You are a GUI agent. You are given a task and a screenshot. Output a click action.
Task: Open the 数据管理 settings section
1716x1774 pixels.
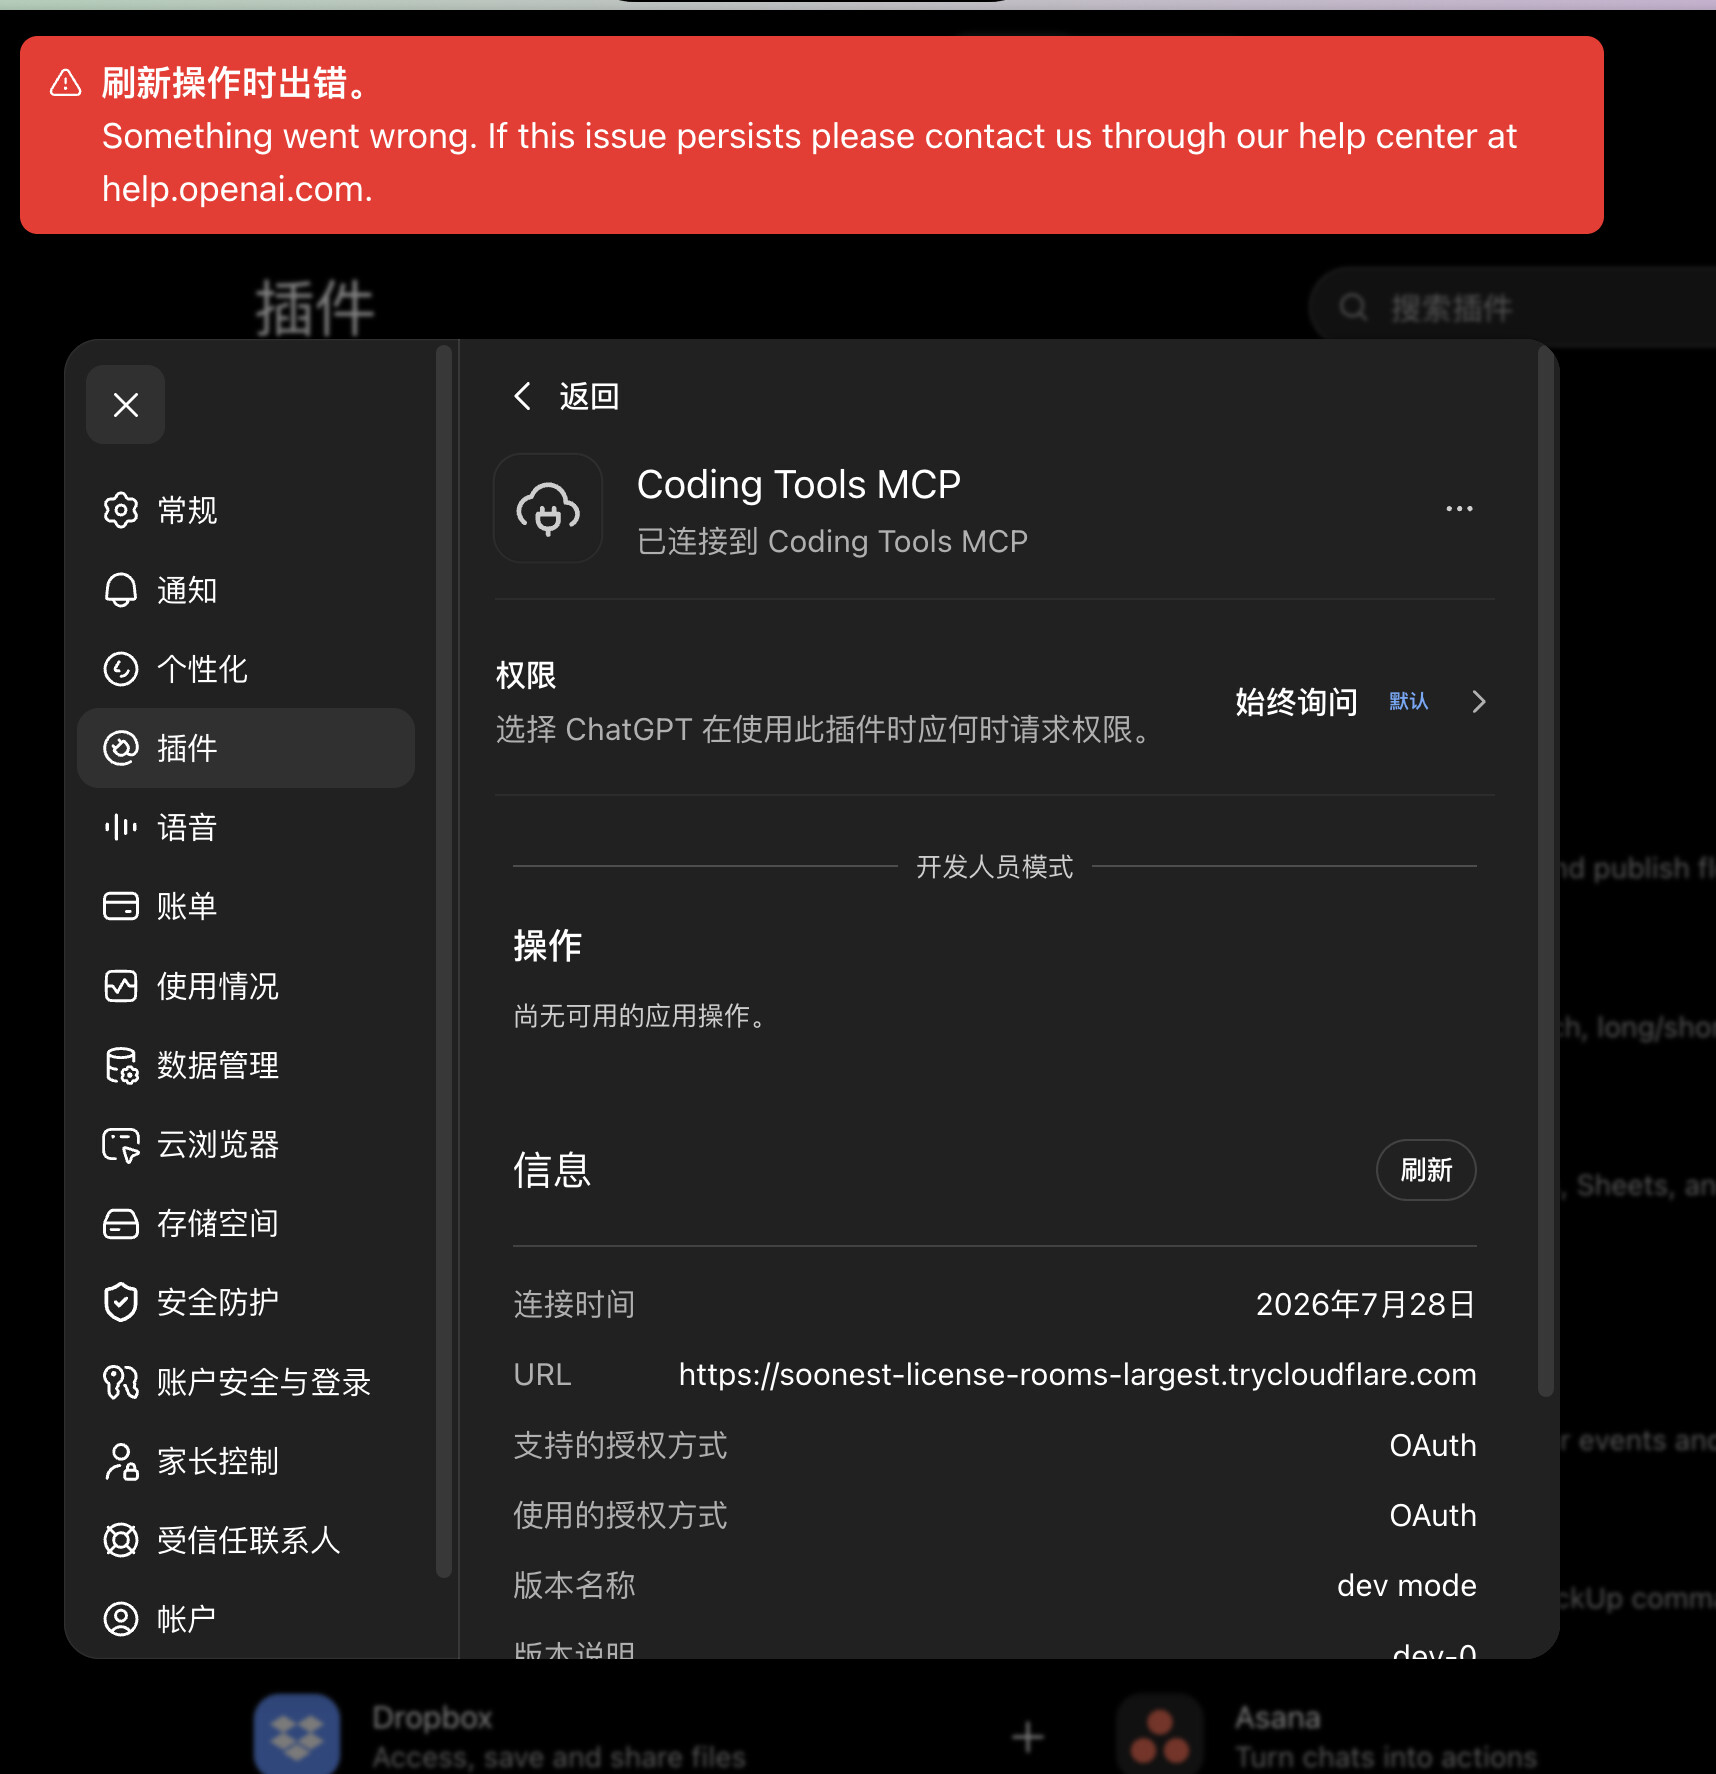246,1065
